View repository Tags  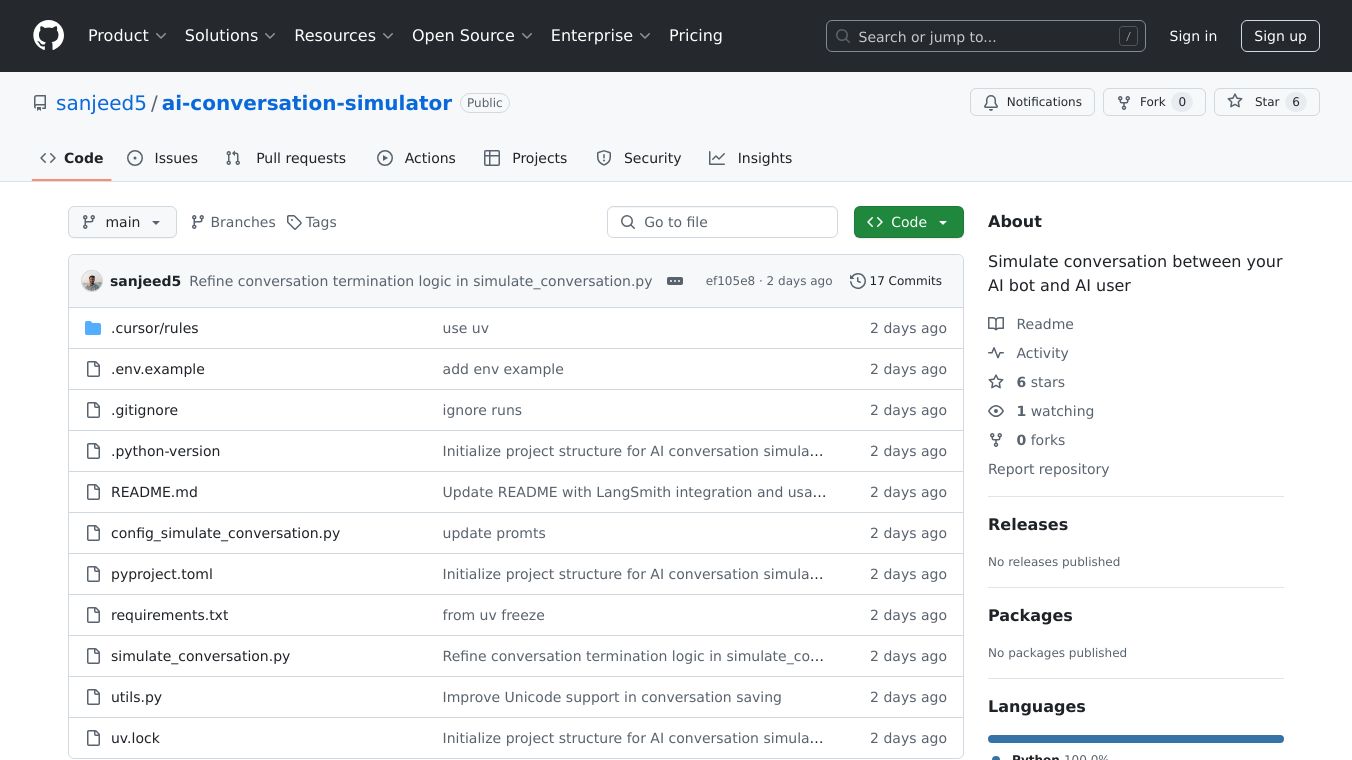[x=312, y=222]
